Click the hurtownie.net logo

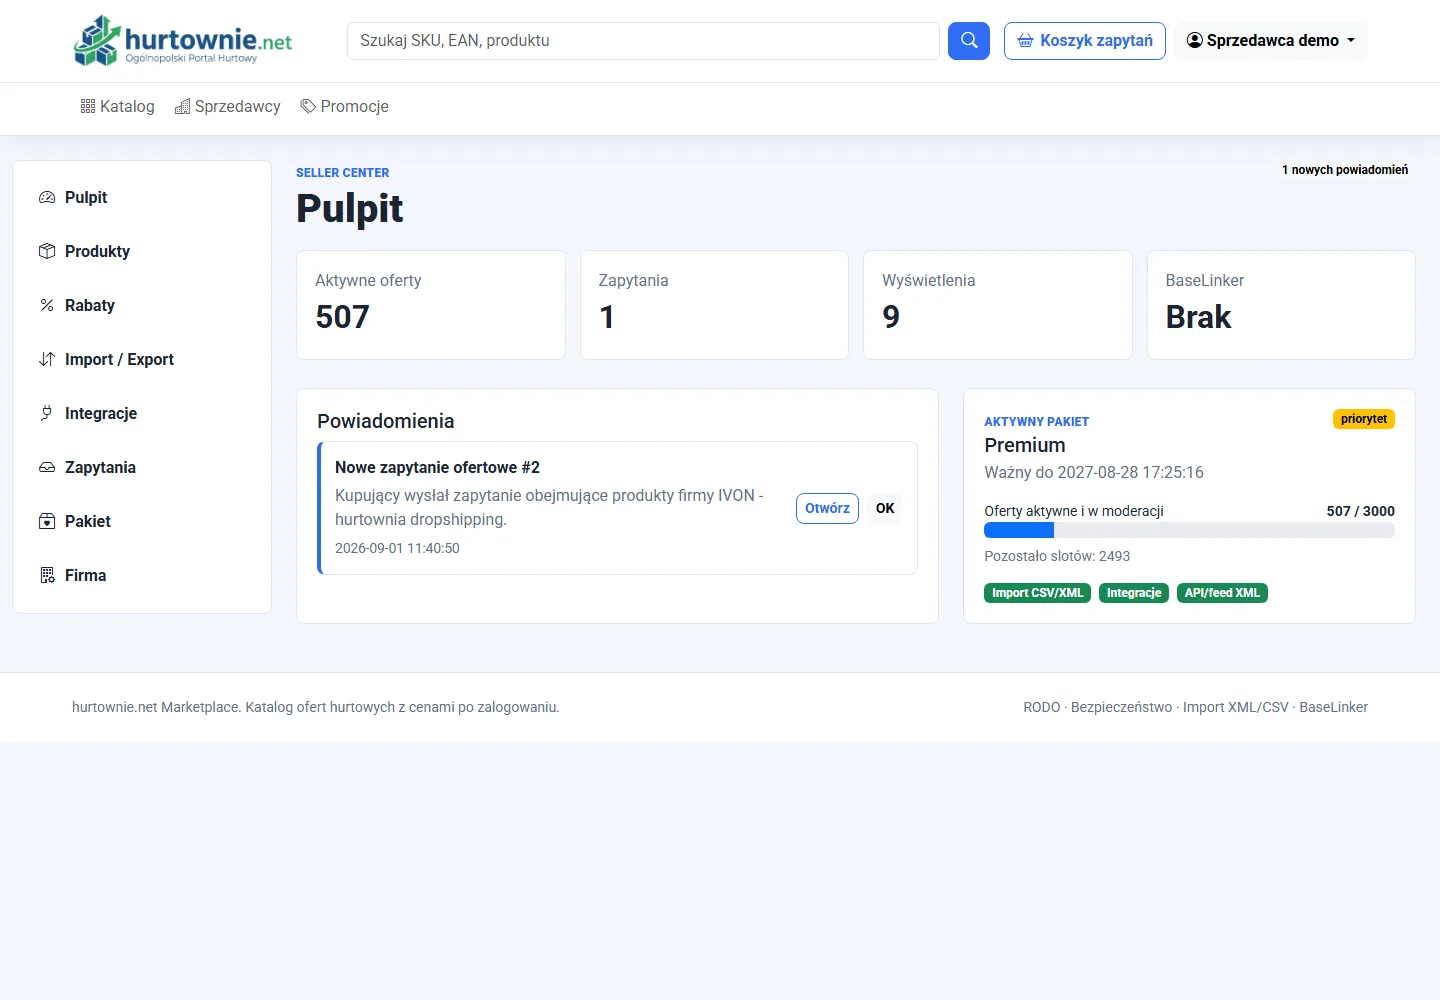click(x=183, y=41)
